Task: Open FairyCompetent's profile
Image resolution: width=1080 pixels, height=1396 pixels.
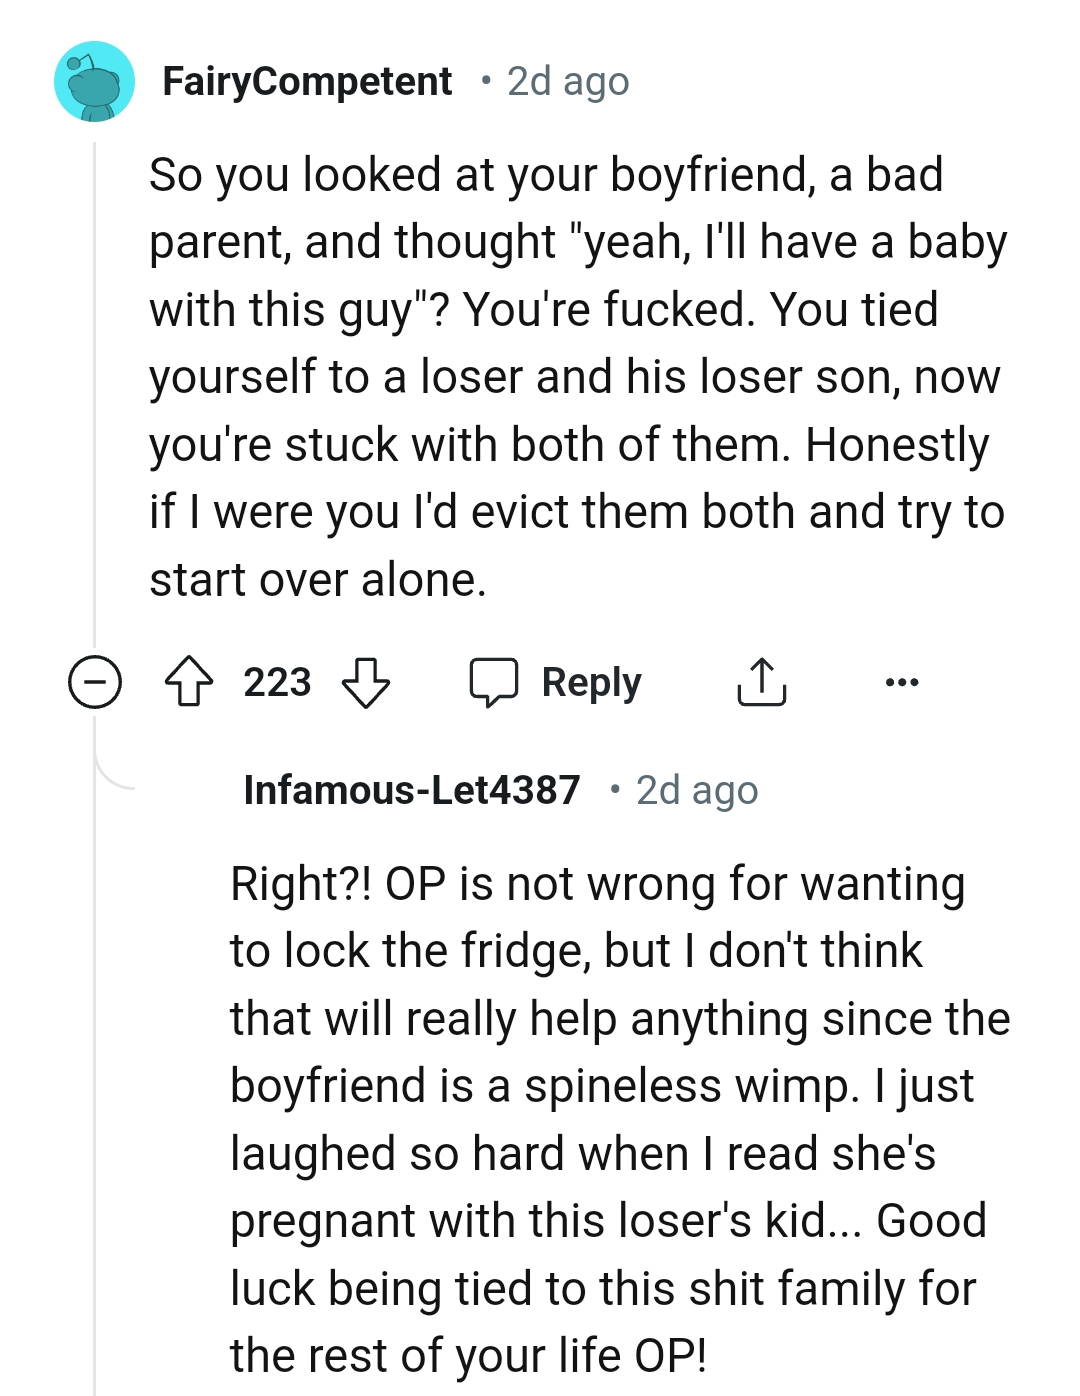Action: click(307, 80)
